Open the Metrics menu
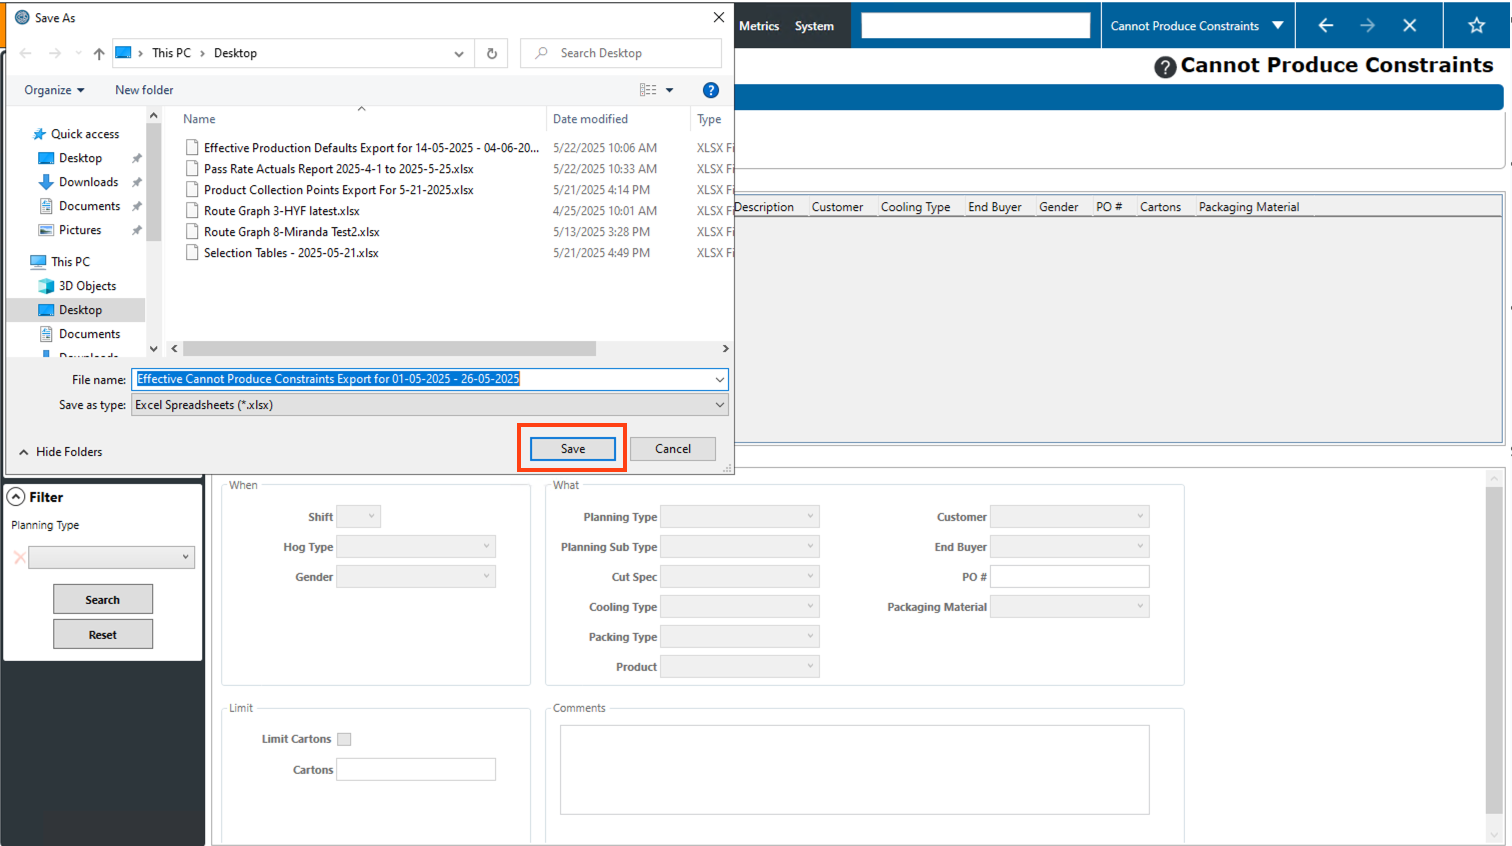1512x846 pixels. tap(759, 26)
